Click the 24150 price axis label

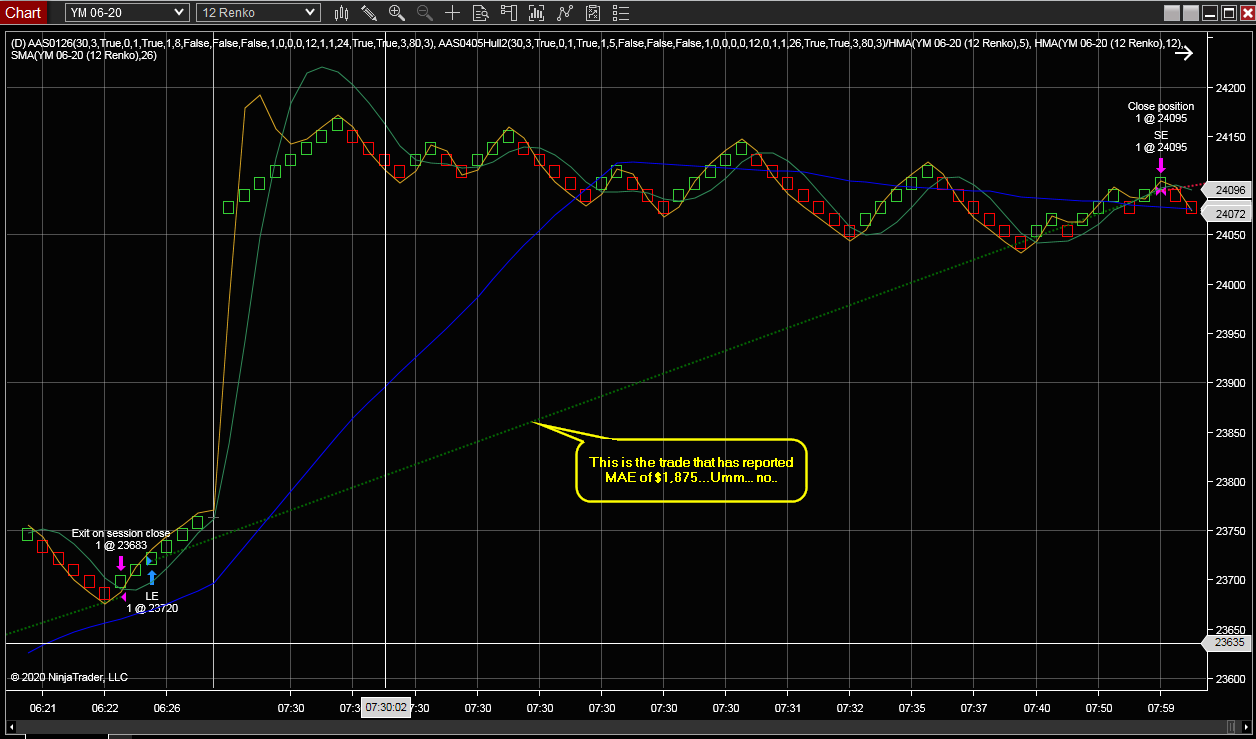point(1231,137)
